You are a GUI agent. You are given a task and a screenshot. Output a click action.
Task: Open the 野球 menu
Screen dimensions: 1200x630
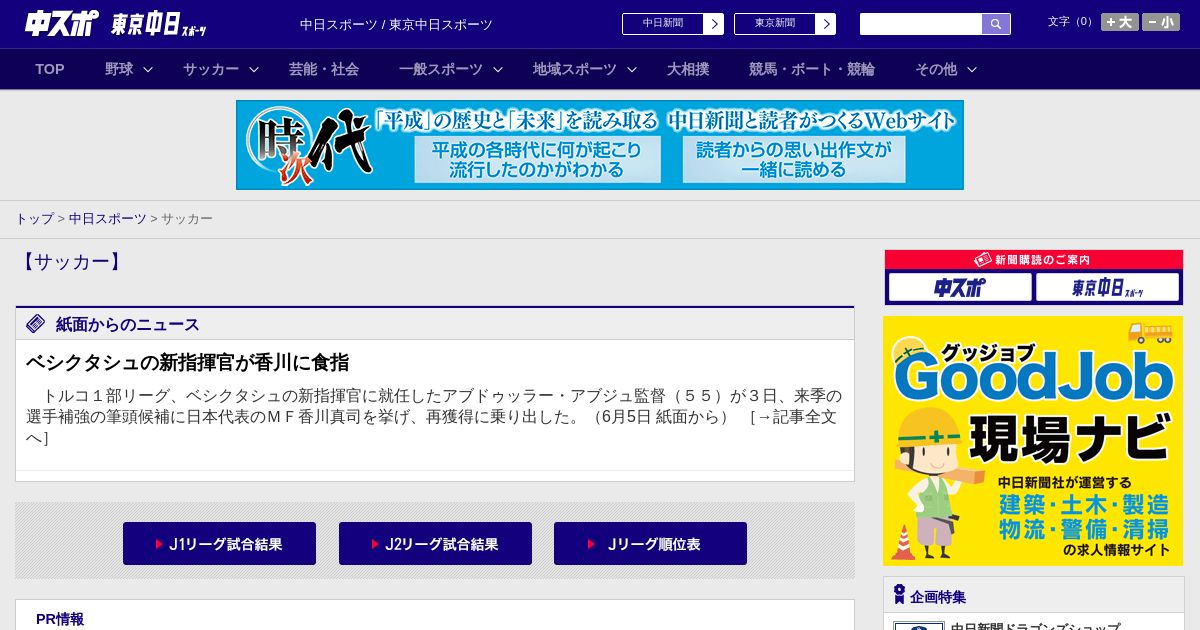click(x=119, y=69)
